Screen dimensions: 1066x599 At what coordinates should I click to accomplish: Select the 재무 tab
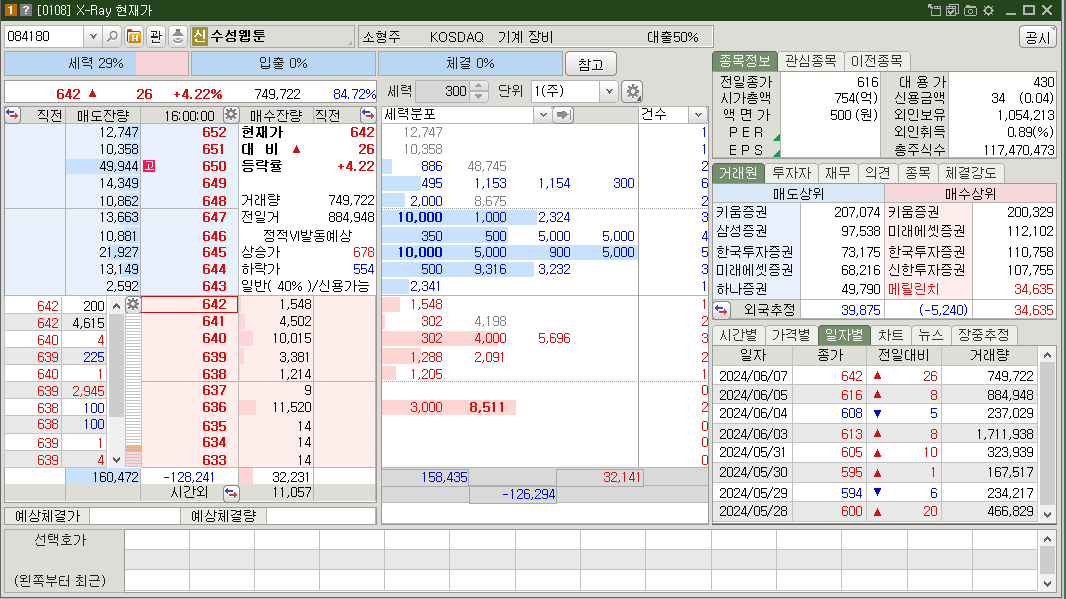pyautogui.click(x=838, y=173)
